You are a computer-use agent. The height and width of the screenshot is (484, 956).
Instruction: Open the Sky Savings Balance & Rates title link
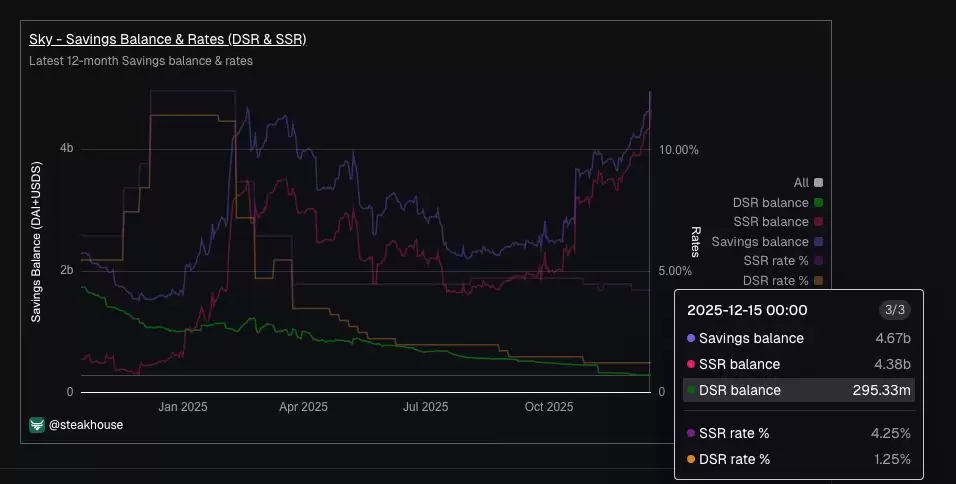[168, 40]
